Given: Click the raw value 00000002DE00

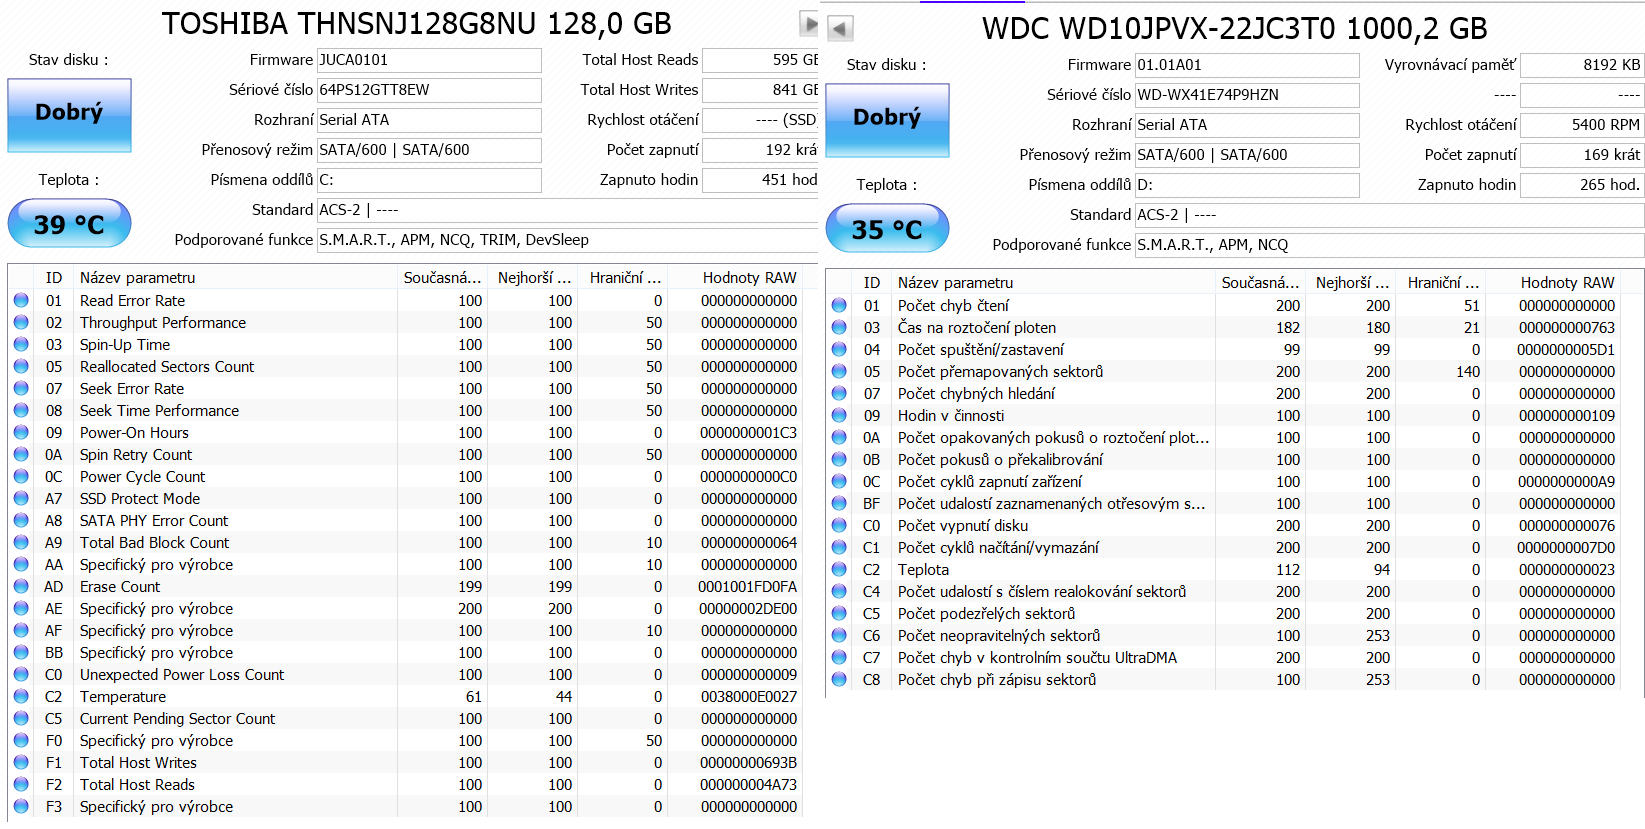Looking at the screenshot, I should pyautogui.click(x=748, y=609).
